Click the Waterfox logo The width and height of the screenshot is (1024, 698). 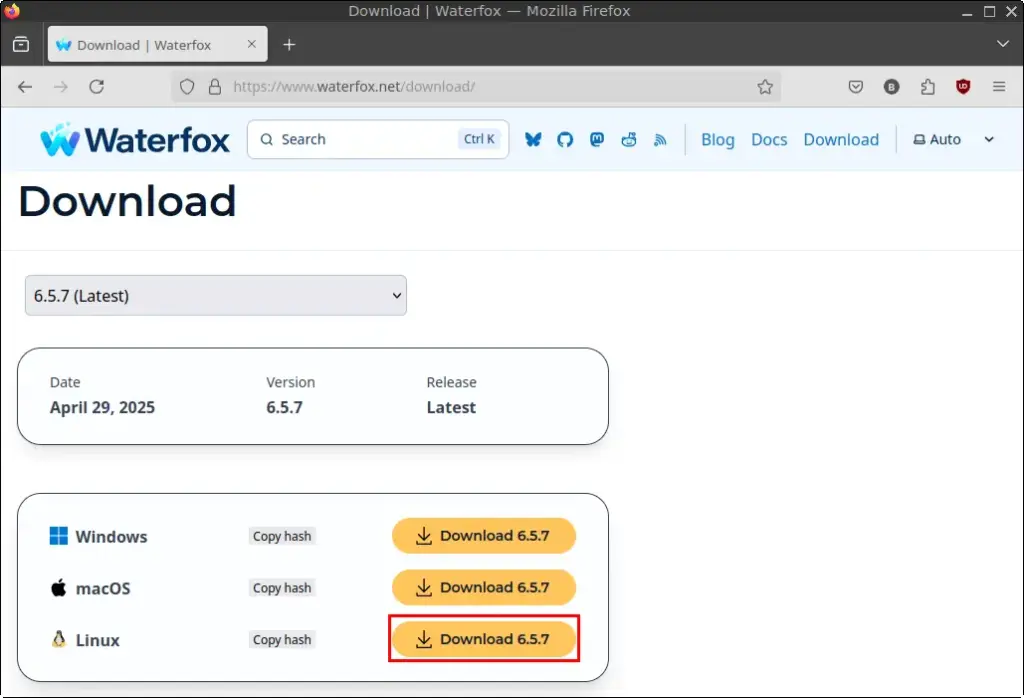135,140
